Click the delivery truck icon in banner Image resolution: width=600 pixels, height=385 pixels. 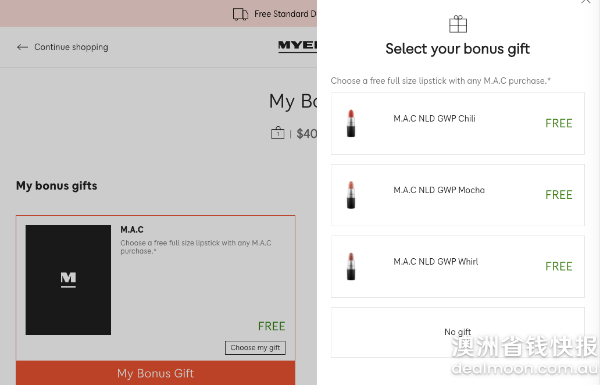click(x=240, y=14)
